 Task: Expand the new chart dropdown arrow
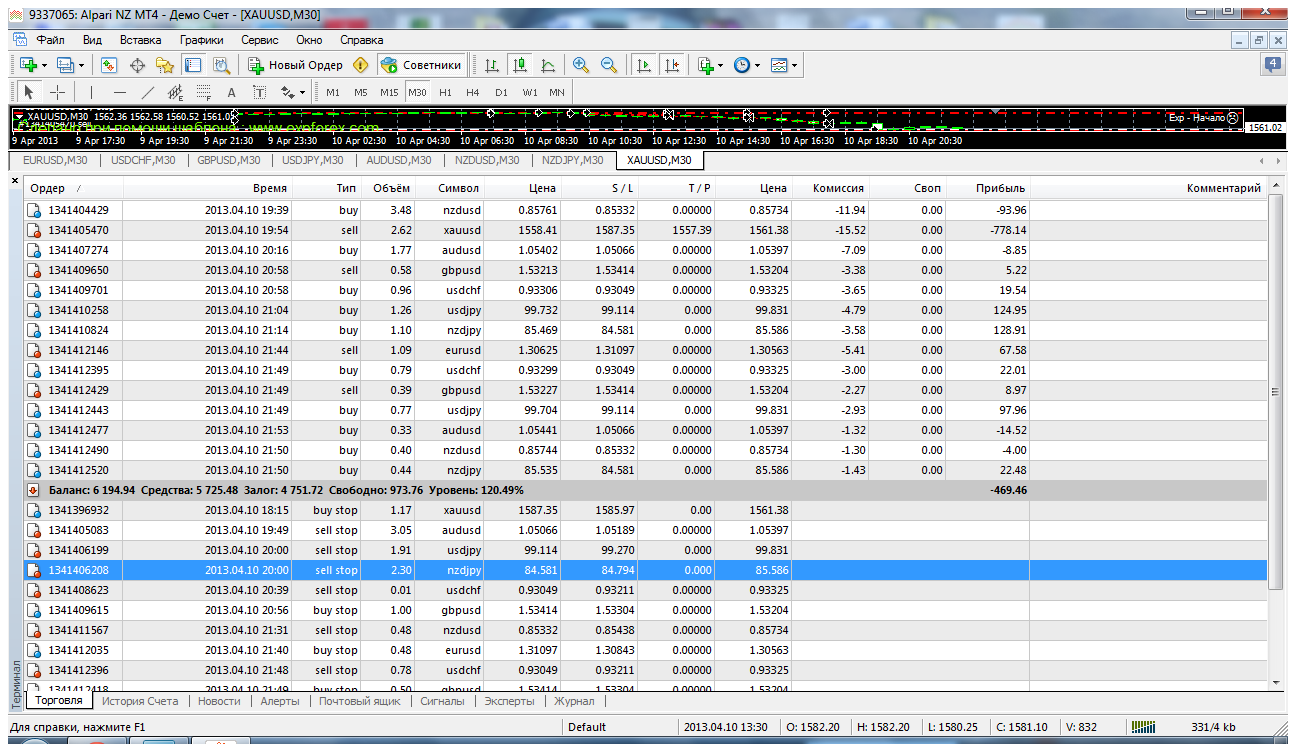[44, 65]
